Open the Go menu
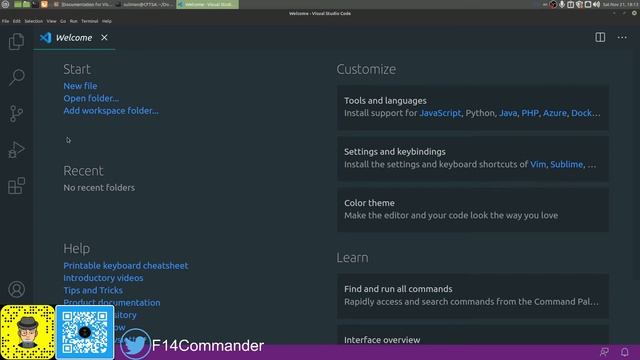This screenshot has width=640, height=360. 63,21
